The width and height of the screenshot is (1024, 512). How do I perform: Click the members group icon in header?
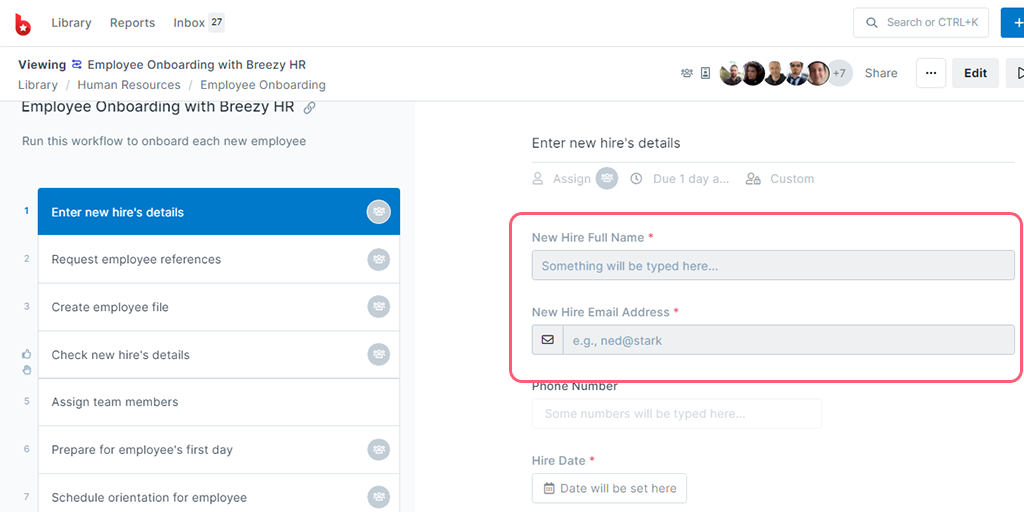point(686,73)
